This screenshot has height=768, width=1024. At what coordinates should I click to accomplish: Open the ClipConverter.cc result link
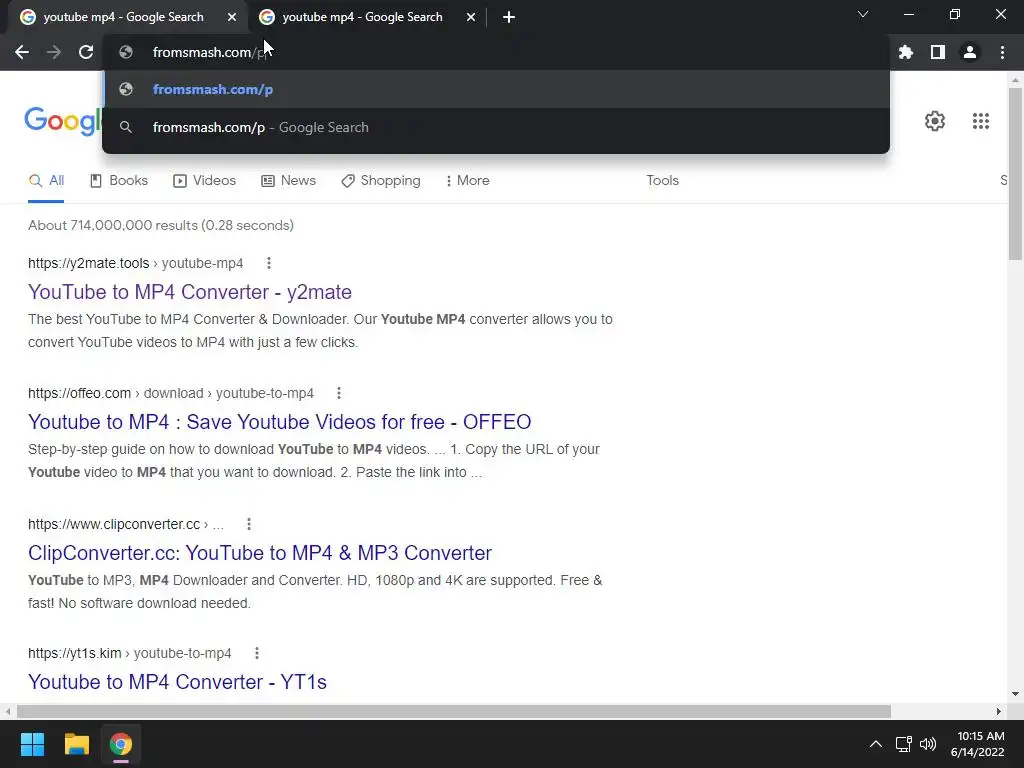click(260, 553)
